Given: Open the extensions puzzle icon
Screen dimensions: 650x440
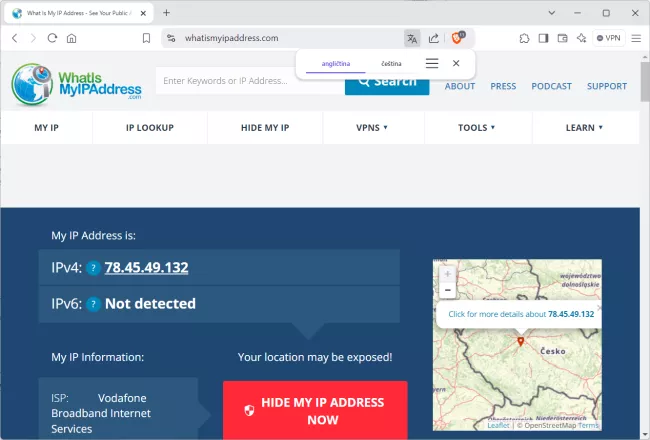Looking at the screenshot, I should pyautogui.click(x=524, y=38).
